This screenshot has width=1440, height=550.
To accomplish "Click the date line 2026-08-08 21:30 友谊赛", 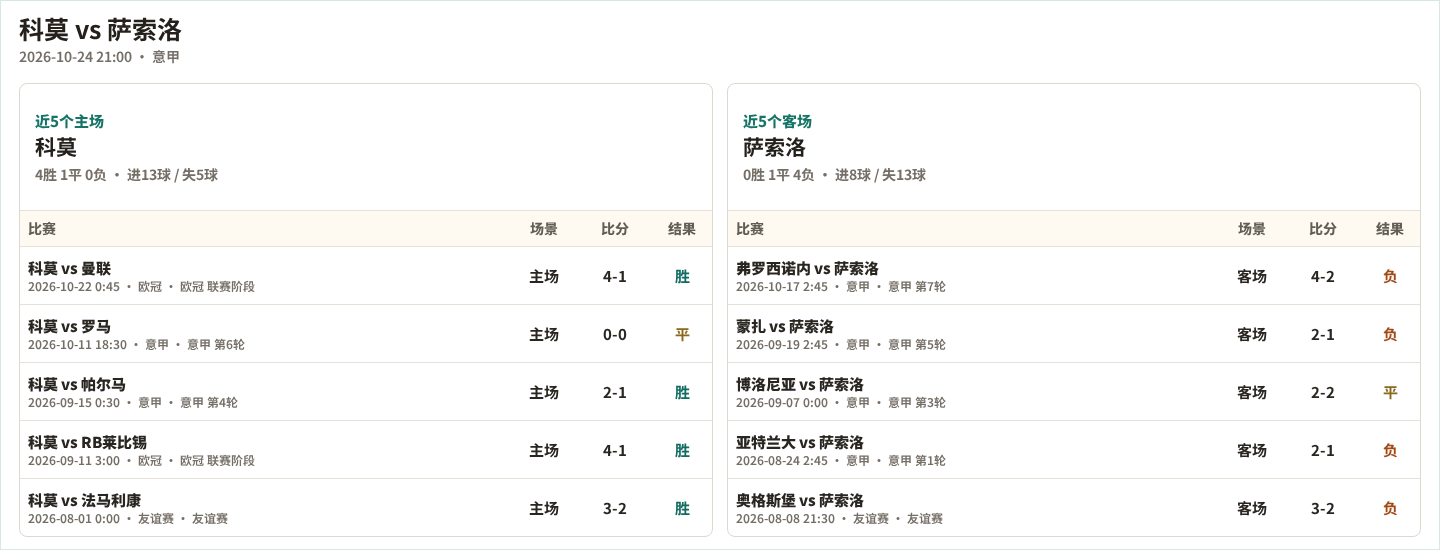I will (840, 519).
